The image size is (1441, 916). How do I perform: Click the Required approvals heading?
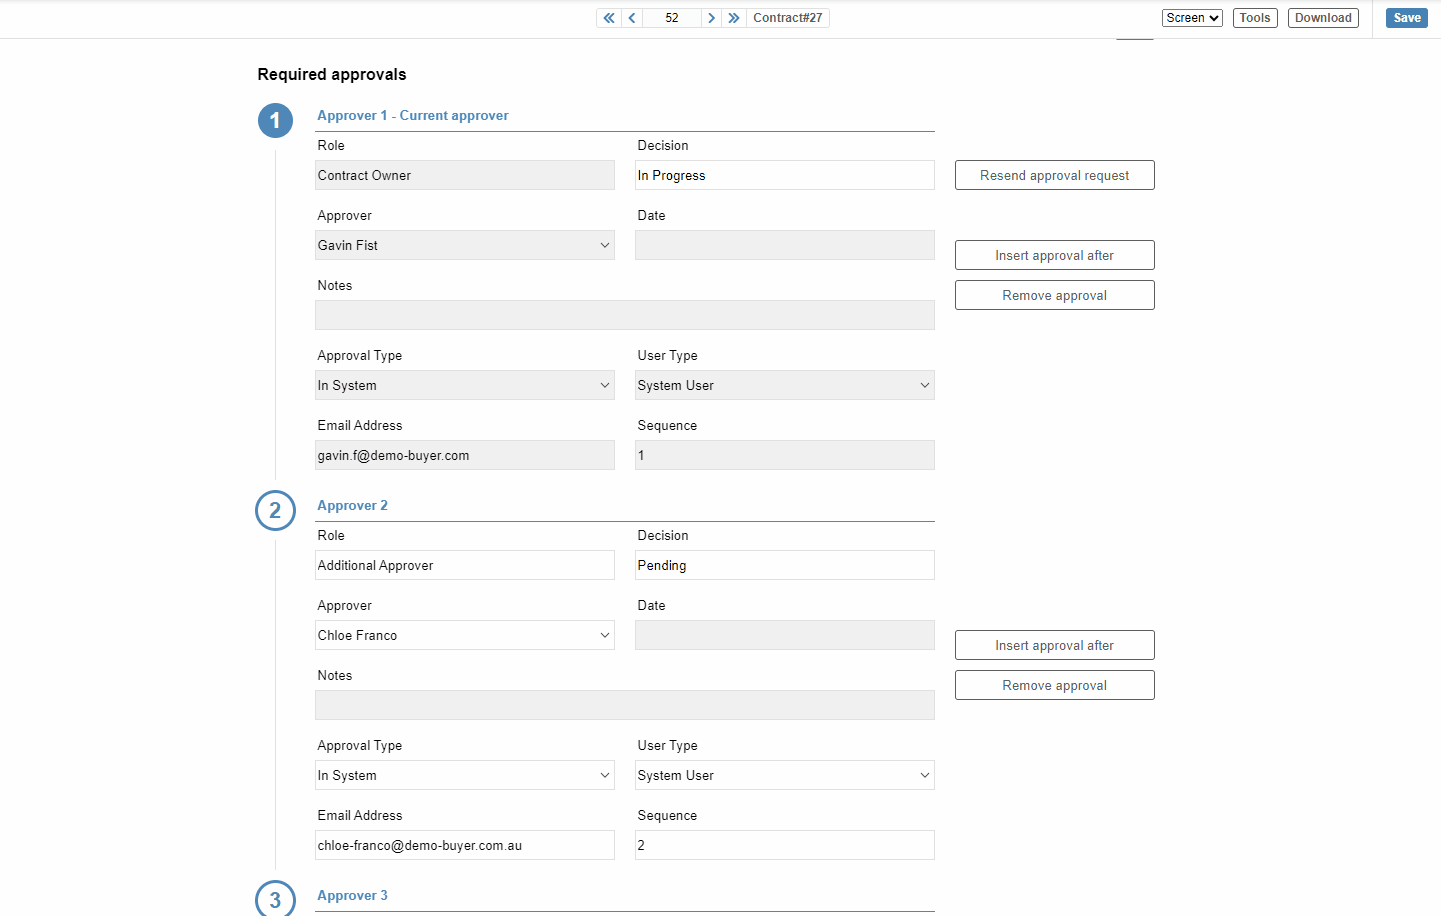pos(332,74)
